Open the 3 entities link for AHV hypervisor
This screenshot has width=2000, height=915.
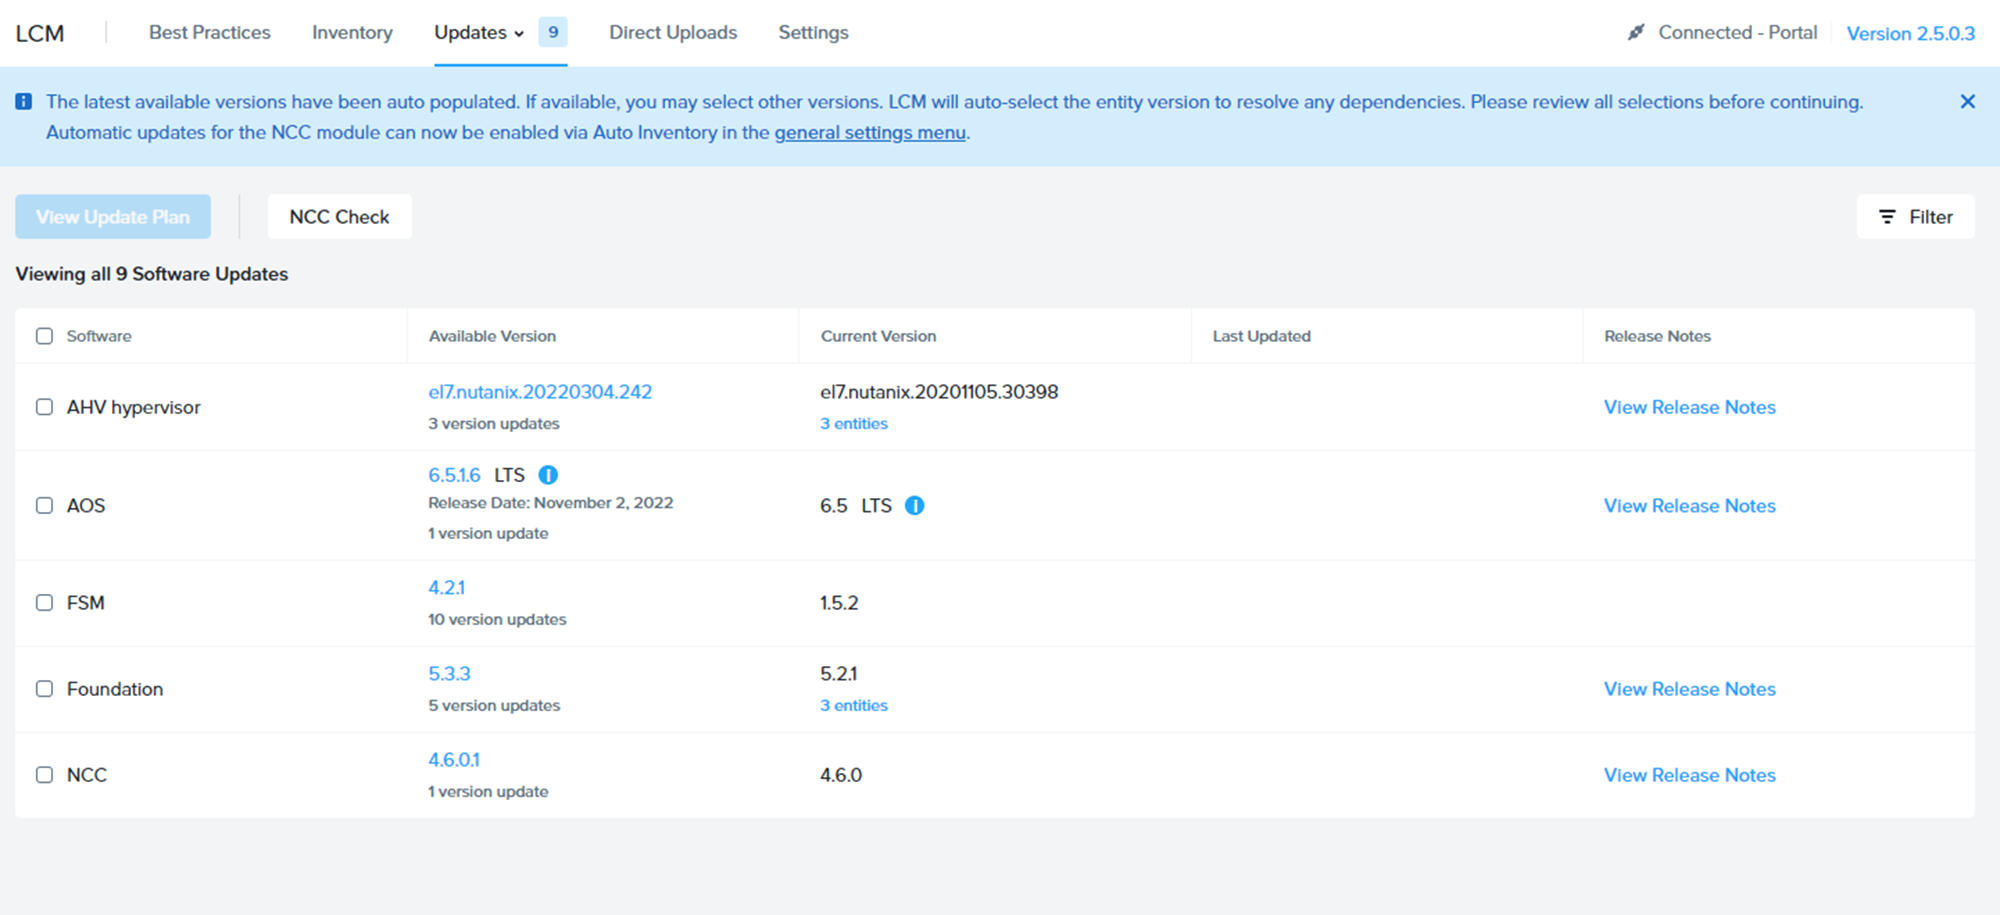click(x=854, y=423)
